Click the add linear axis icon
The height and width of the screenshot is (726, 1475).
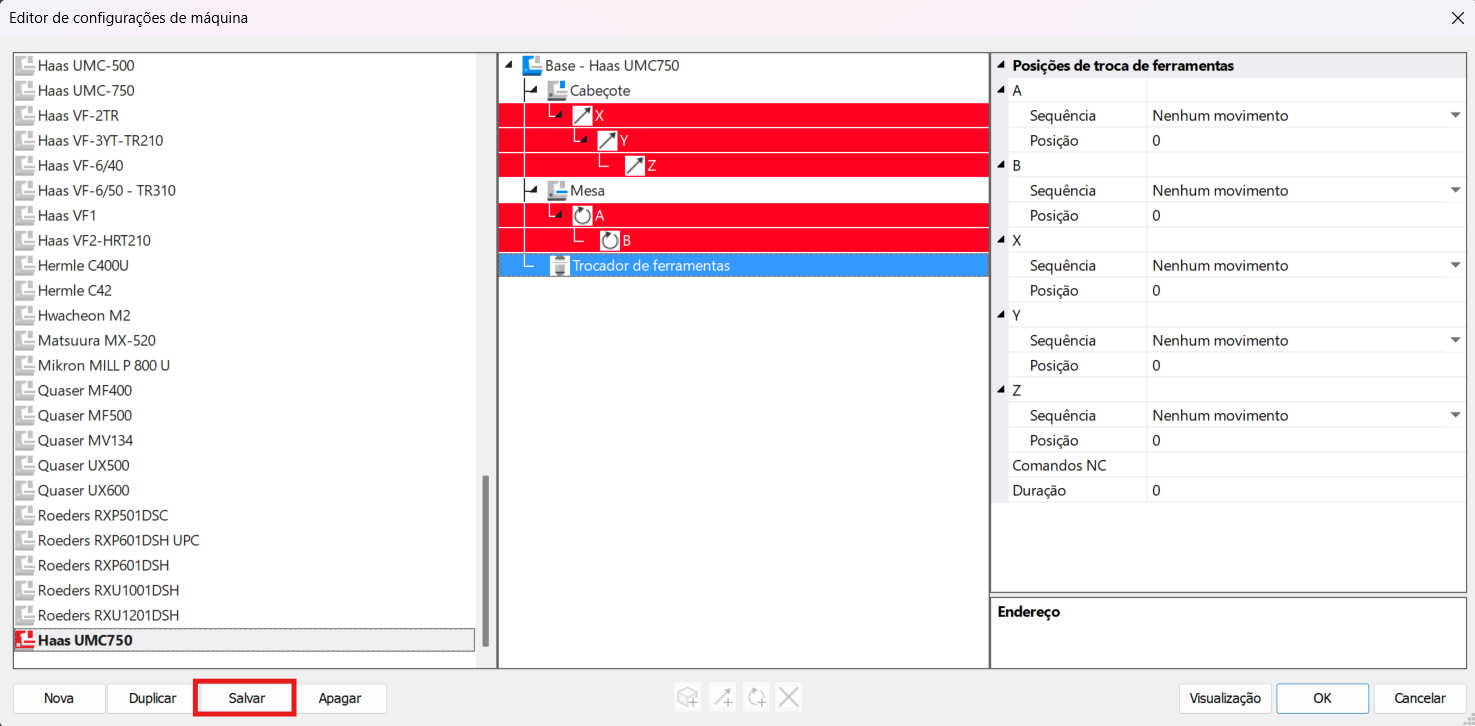(x=723, y=697)
